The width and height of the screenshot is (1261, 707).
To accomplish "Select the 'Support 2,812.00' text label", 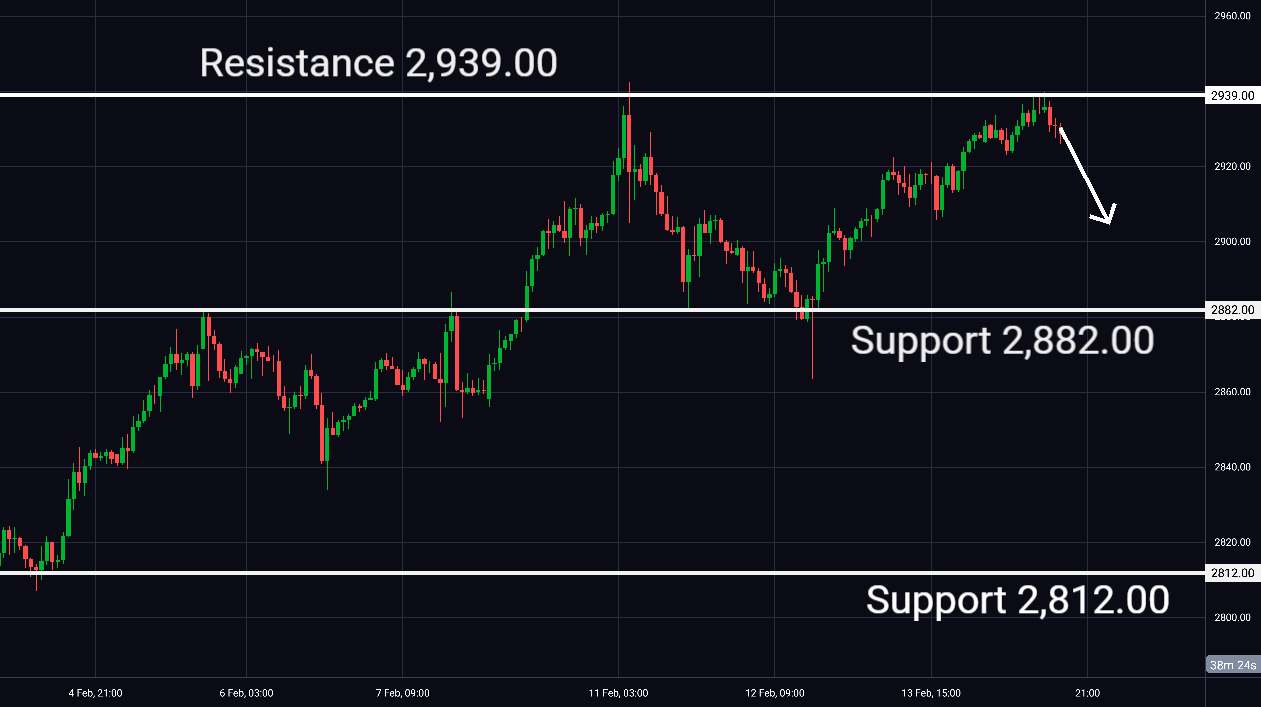I will pos(1017,600).
